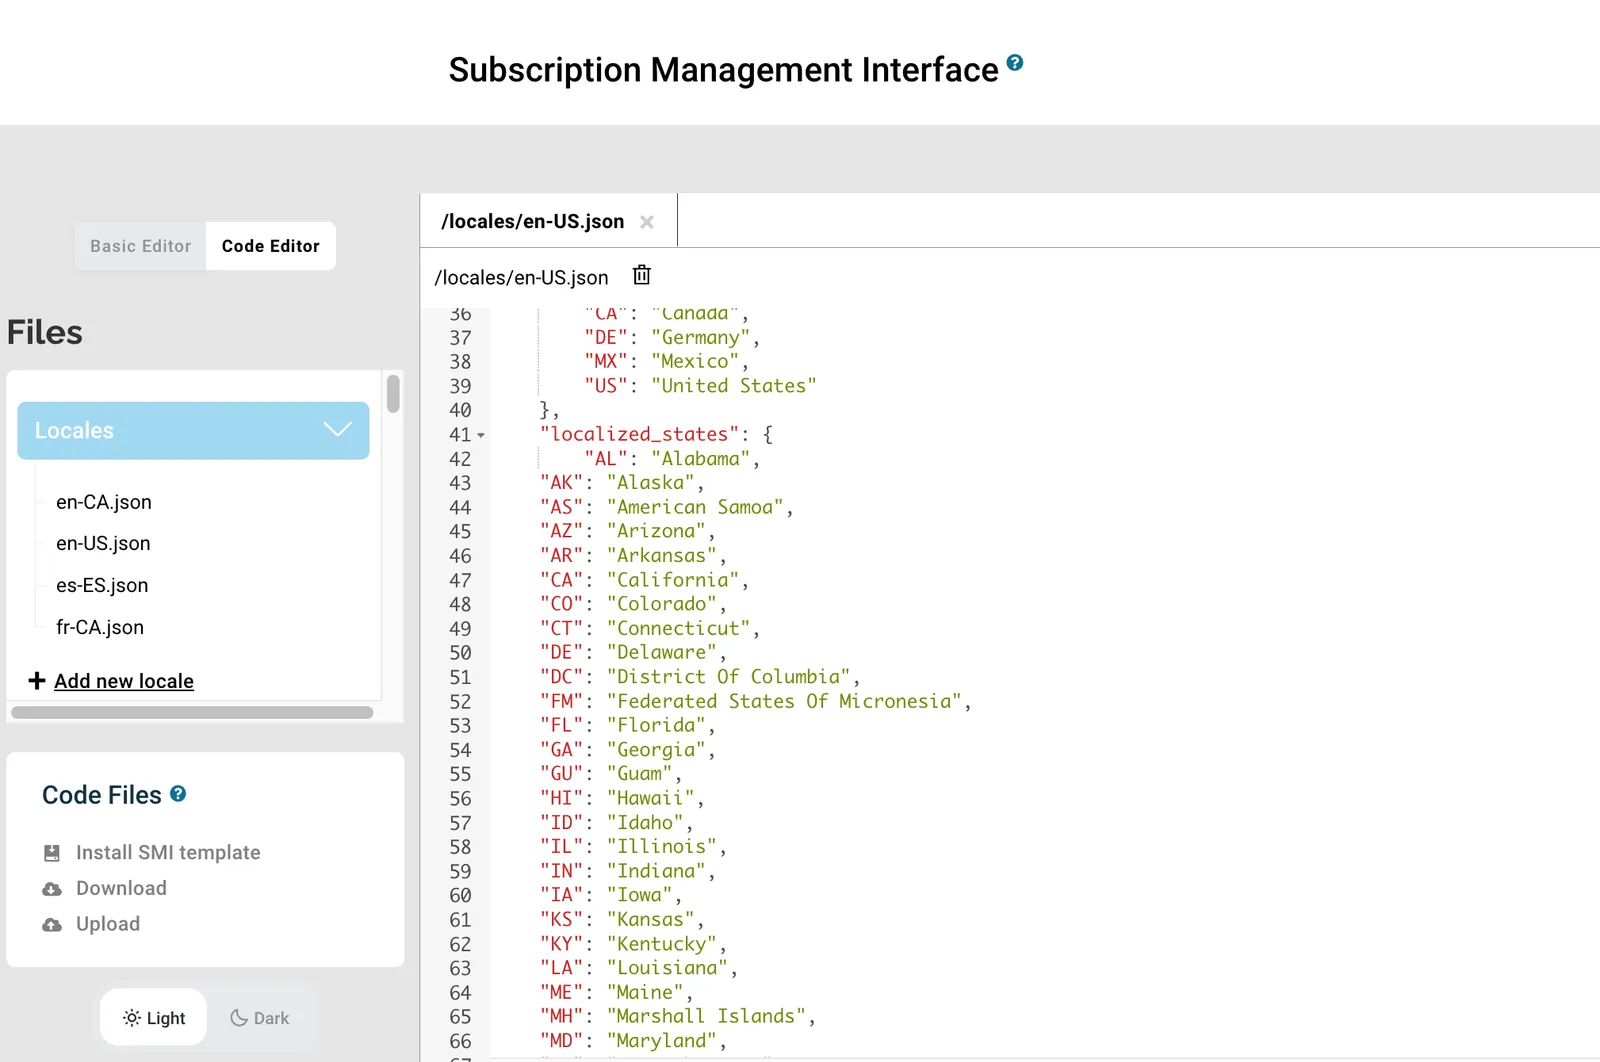Screen dimensions: 1600x1062
Task: Click the /locales/en-US.json file path label
Action: pos(521,278)
